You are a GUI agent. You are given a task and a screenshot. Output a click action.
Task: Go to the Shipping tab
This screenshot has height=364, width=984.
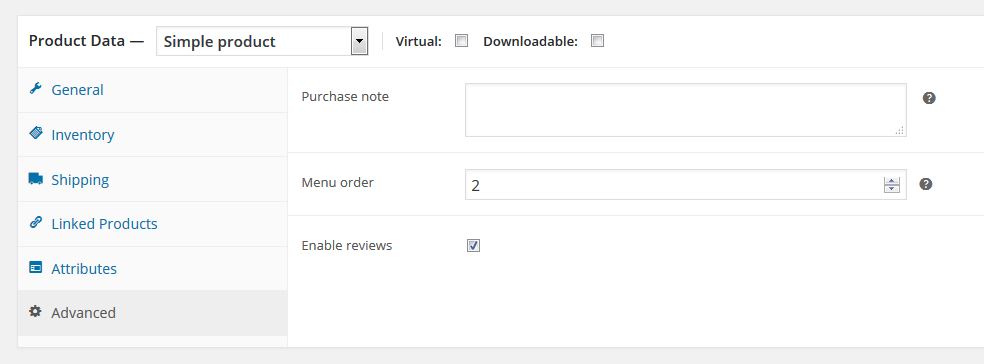(x=152, y=179)
